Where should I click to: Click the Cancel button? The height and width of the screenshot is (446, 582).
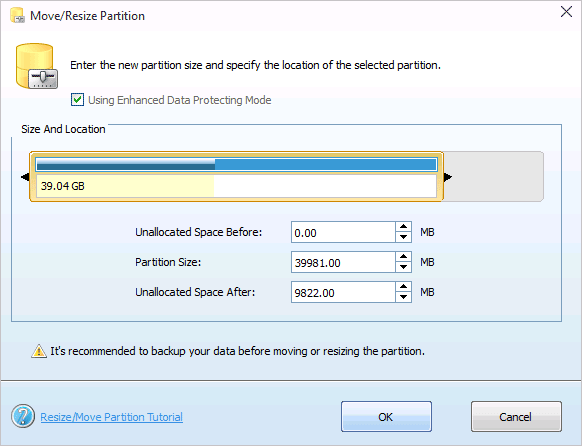pos(516,417)
